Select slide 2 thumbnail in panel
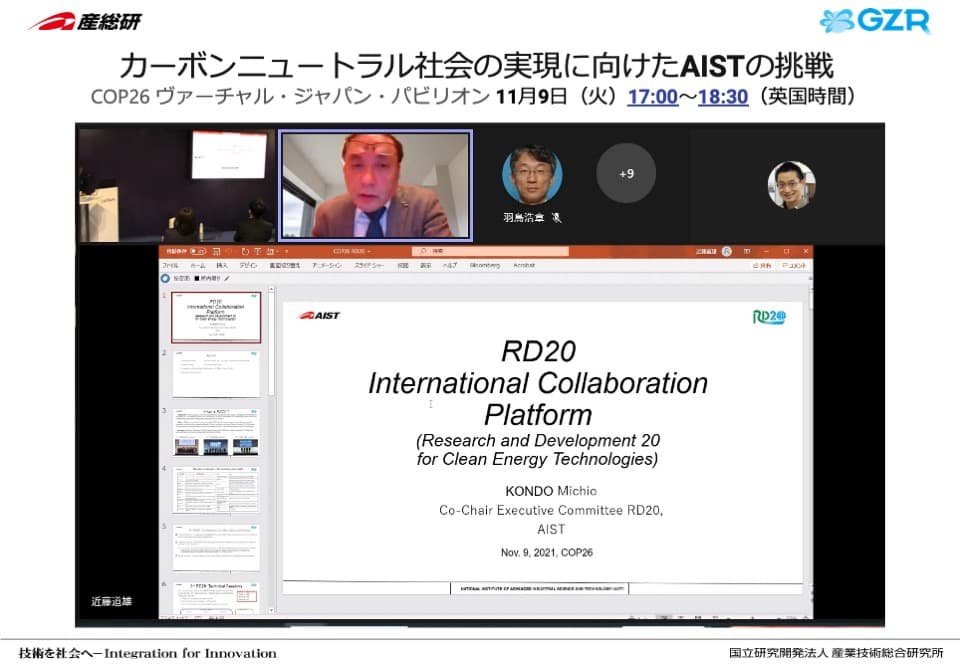This screenshot has width=960, height=665. 216,373
